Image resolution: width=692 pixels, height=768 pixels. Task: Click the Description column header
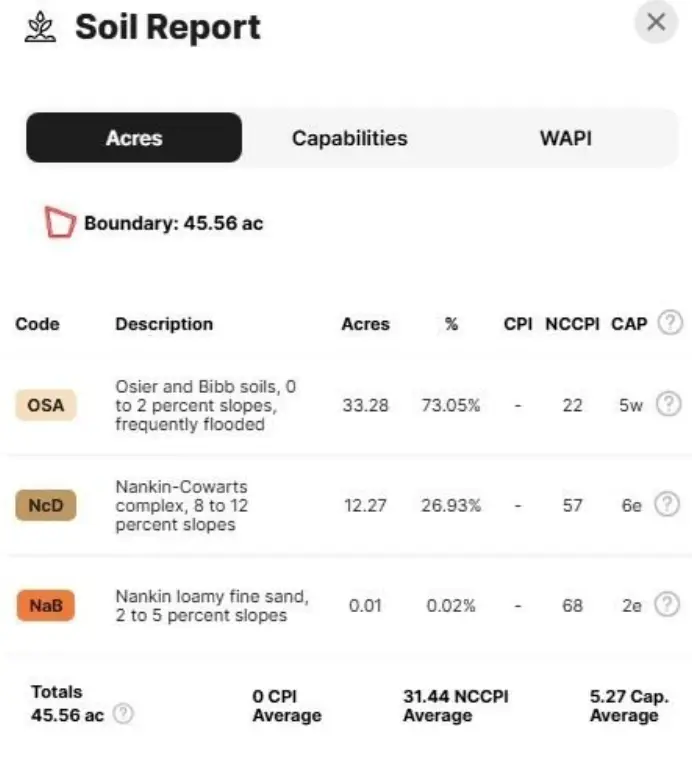pyautogui.click(x=164, y=324)
